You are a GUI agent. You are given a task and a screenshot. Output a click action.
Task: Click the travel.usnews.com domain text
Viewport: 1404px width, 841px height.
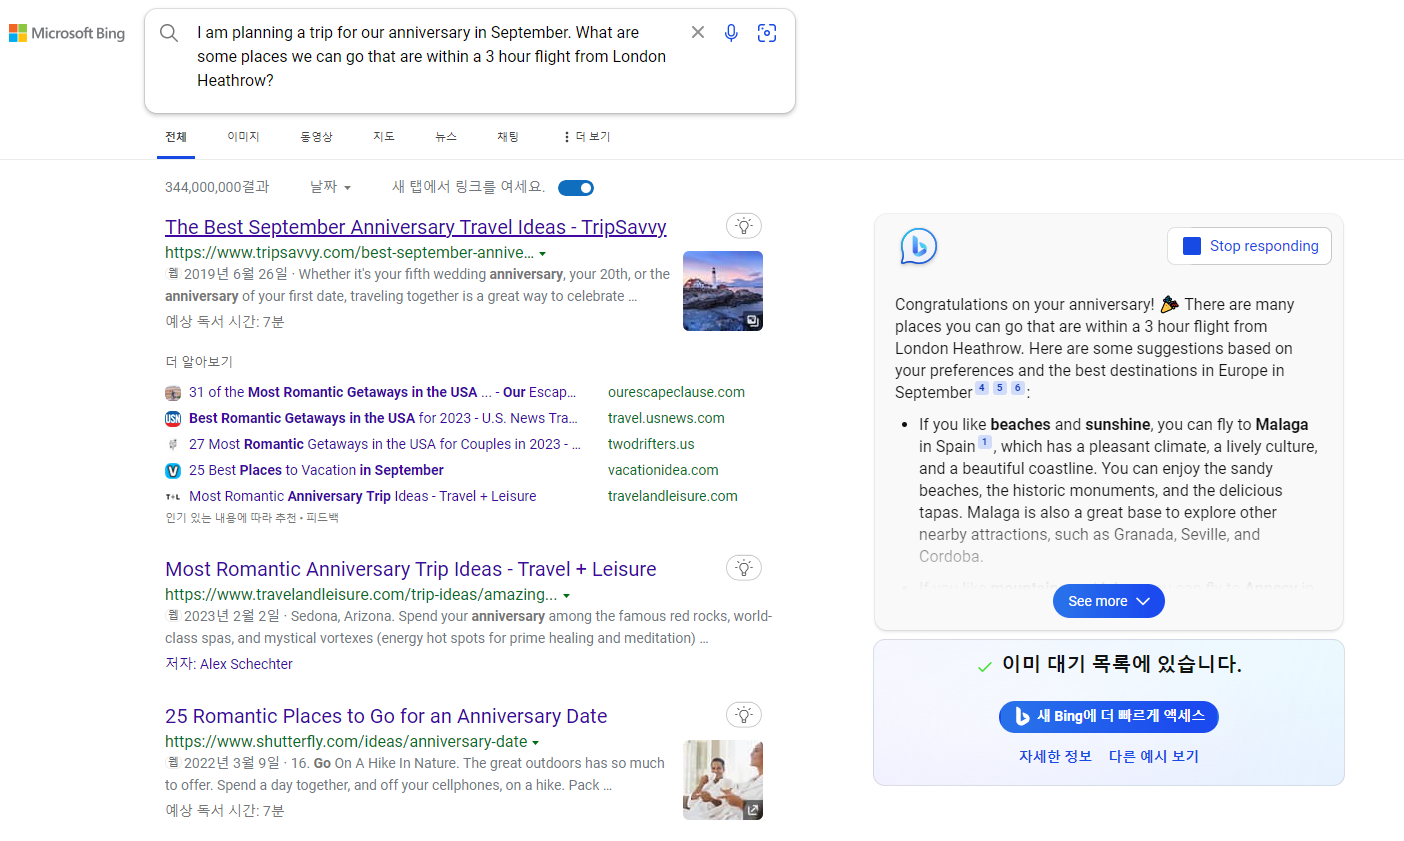[x=666, y=418]
